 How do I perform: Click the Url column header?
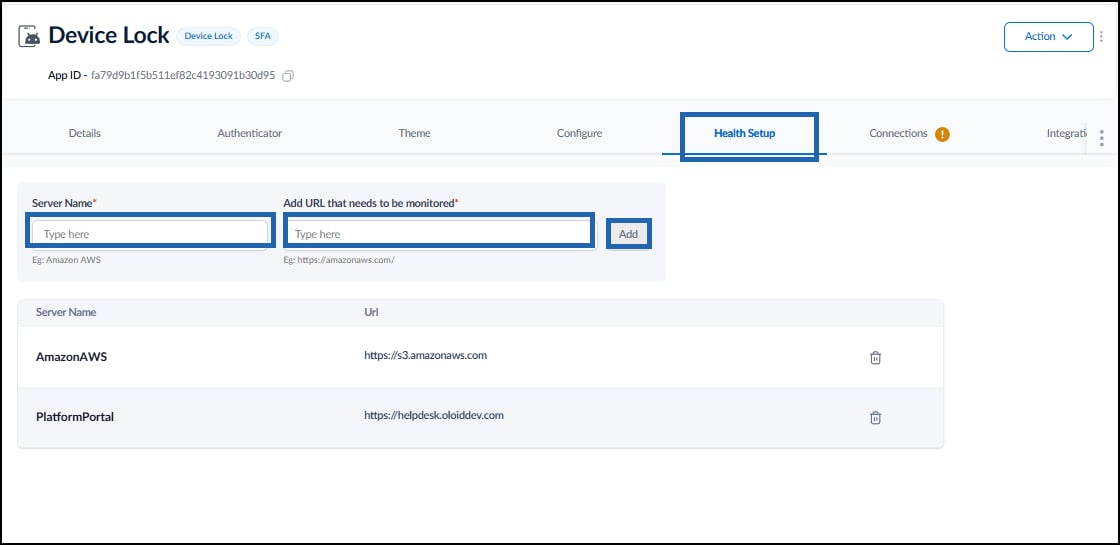coord(371,312)
